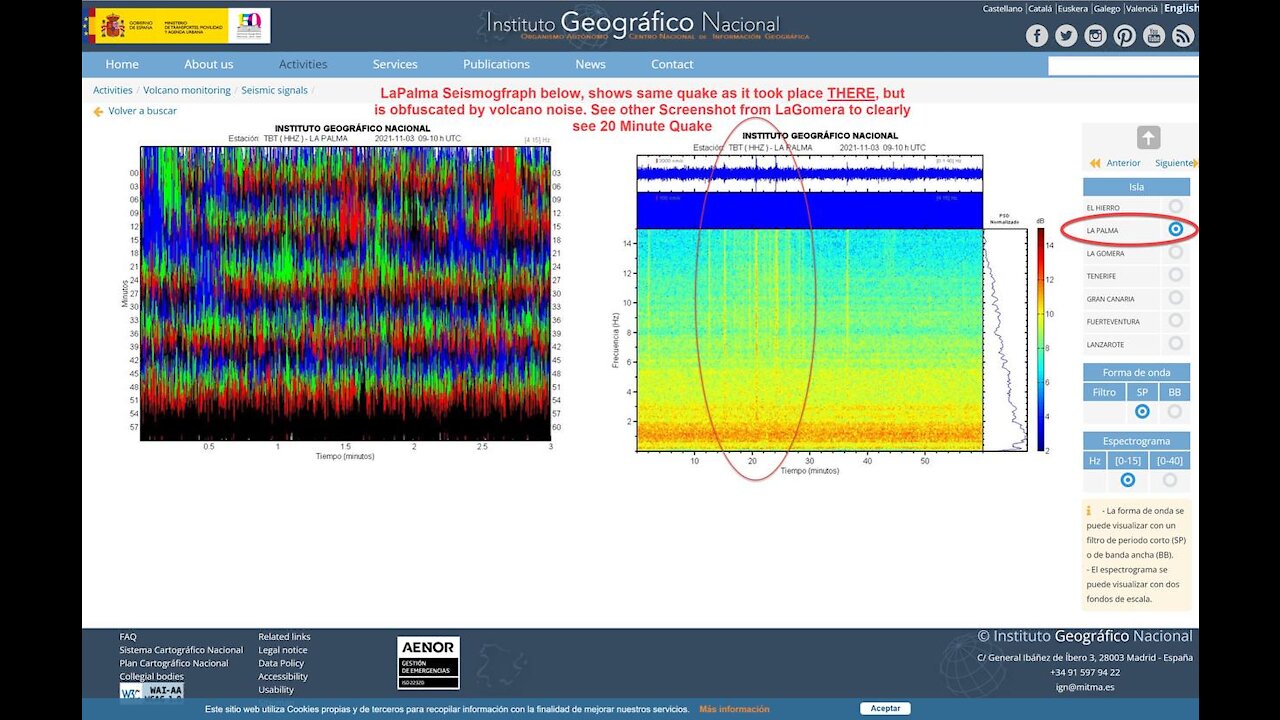The image size is (1280, 720).
Task: Click the orange arrow beside Volver a buscar
Action: [98, 112]
